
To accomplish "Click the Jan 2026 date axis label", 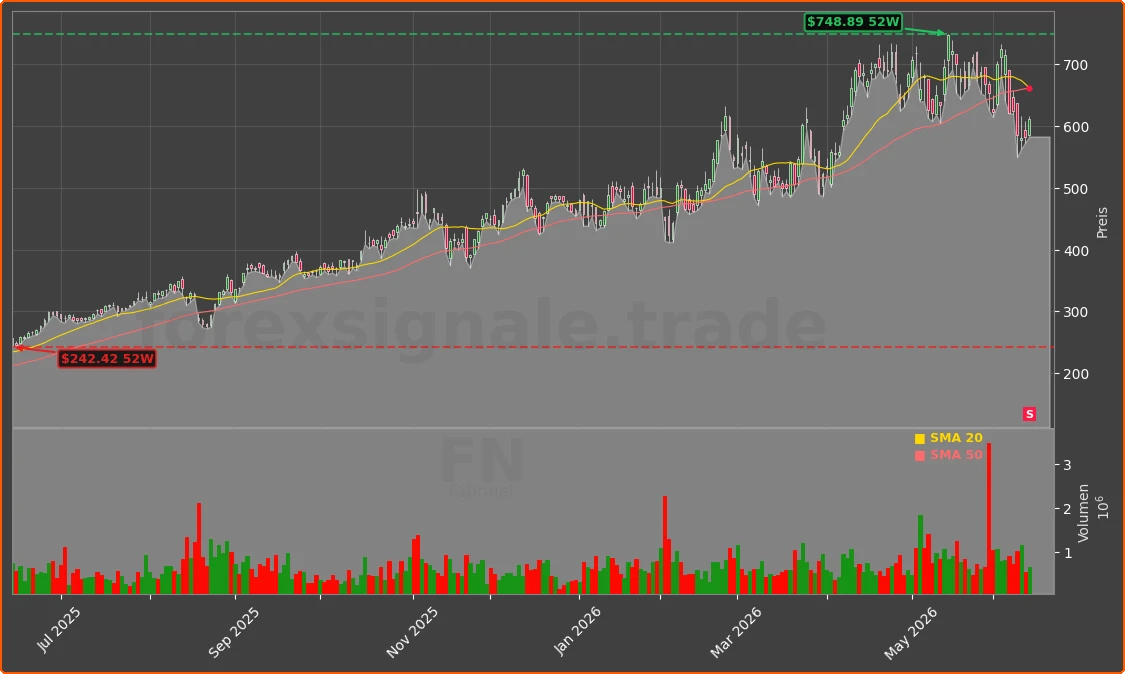I will [x=577, y=630].
